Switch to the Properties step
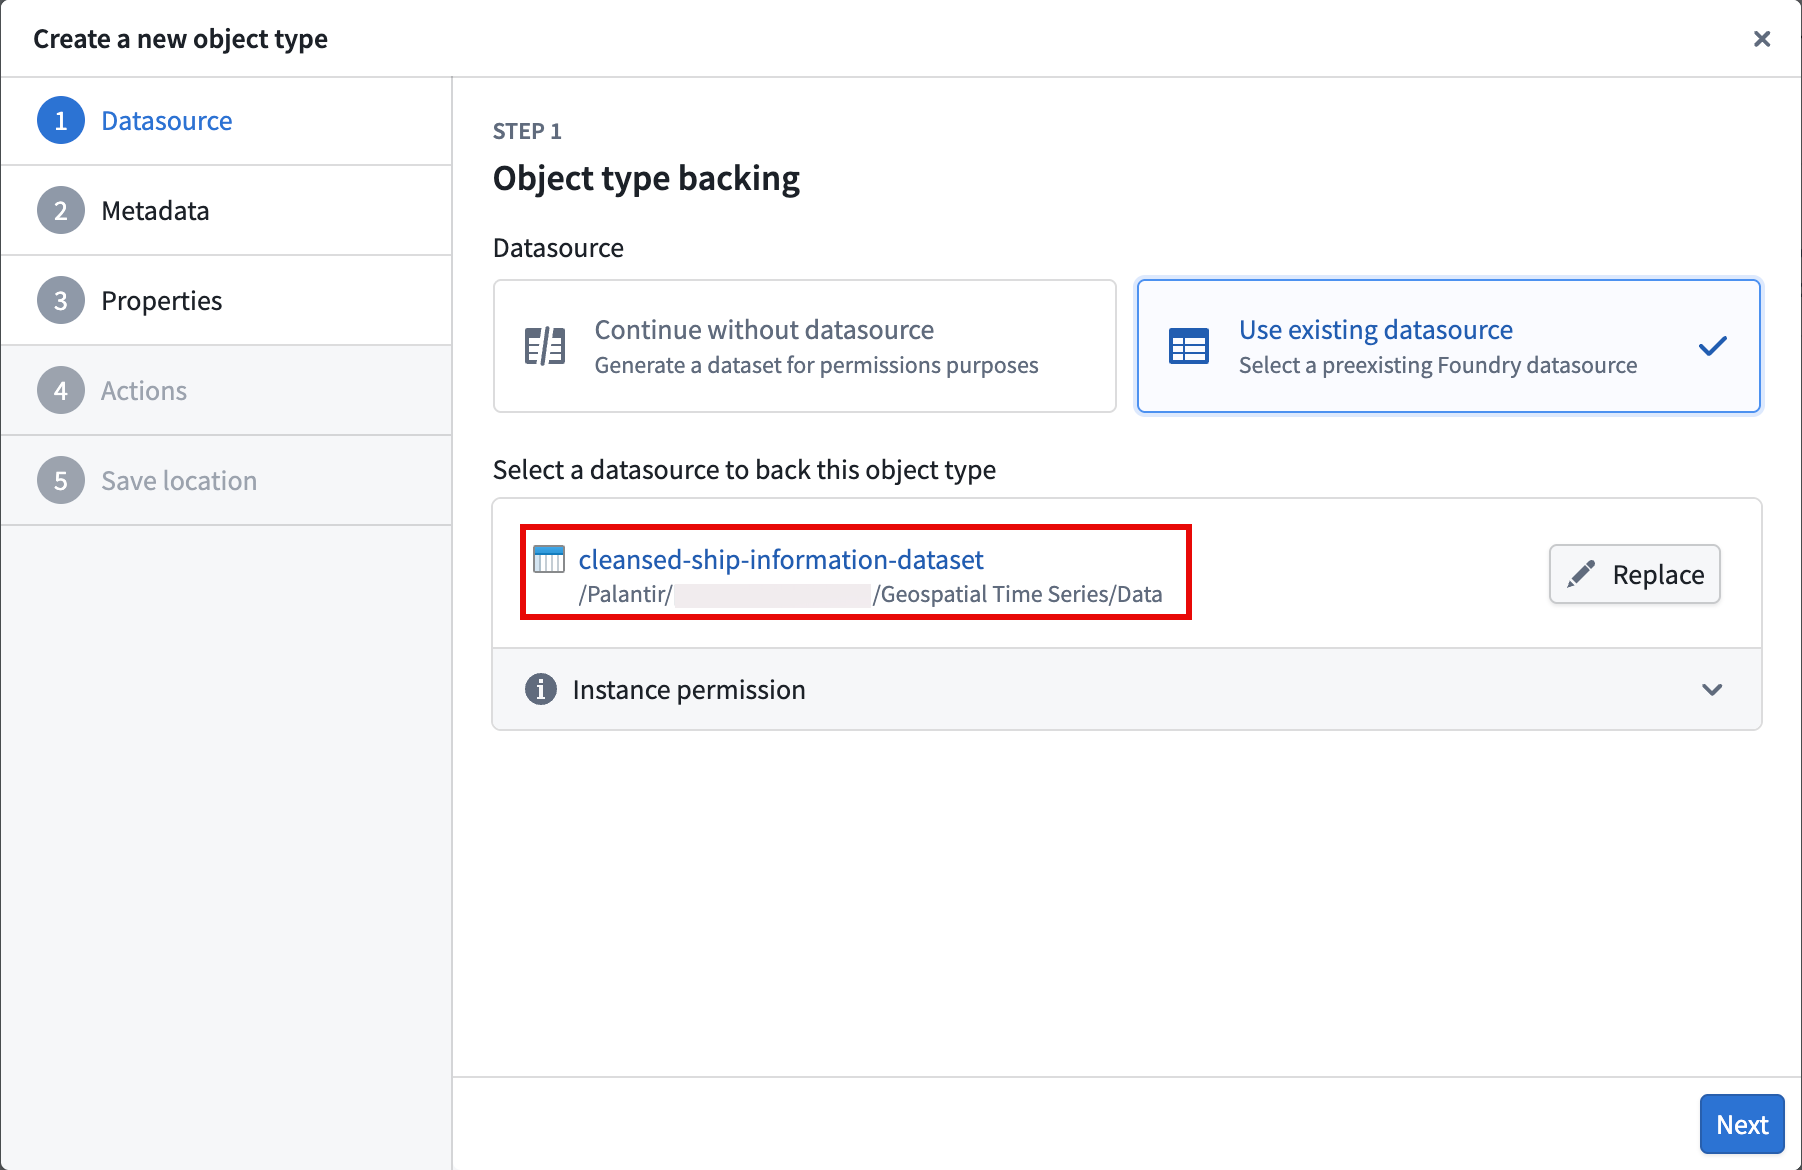Image resolution: width=1802 pixels, height=1170 pixels. 161,300
